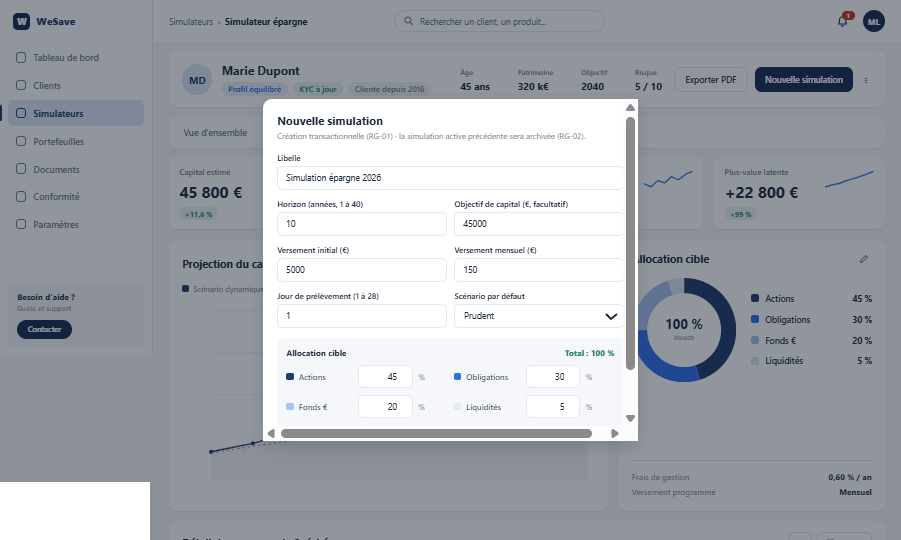Click the Documents sidebar icon

pos(21,169)
